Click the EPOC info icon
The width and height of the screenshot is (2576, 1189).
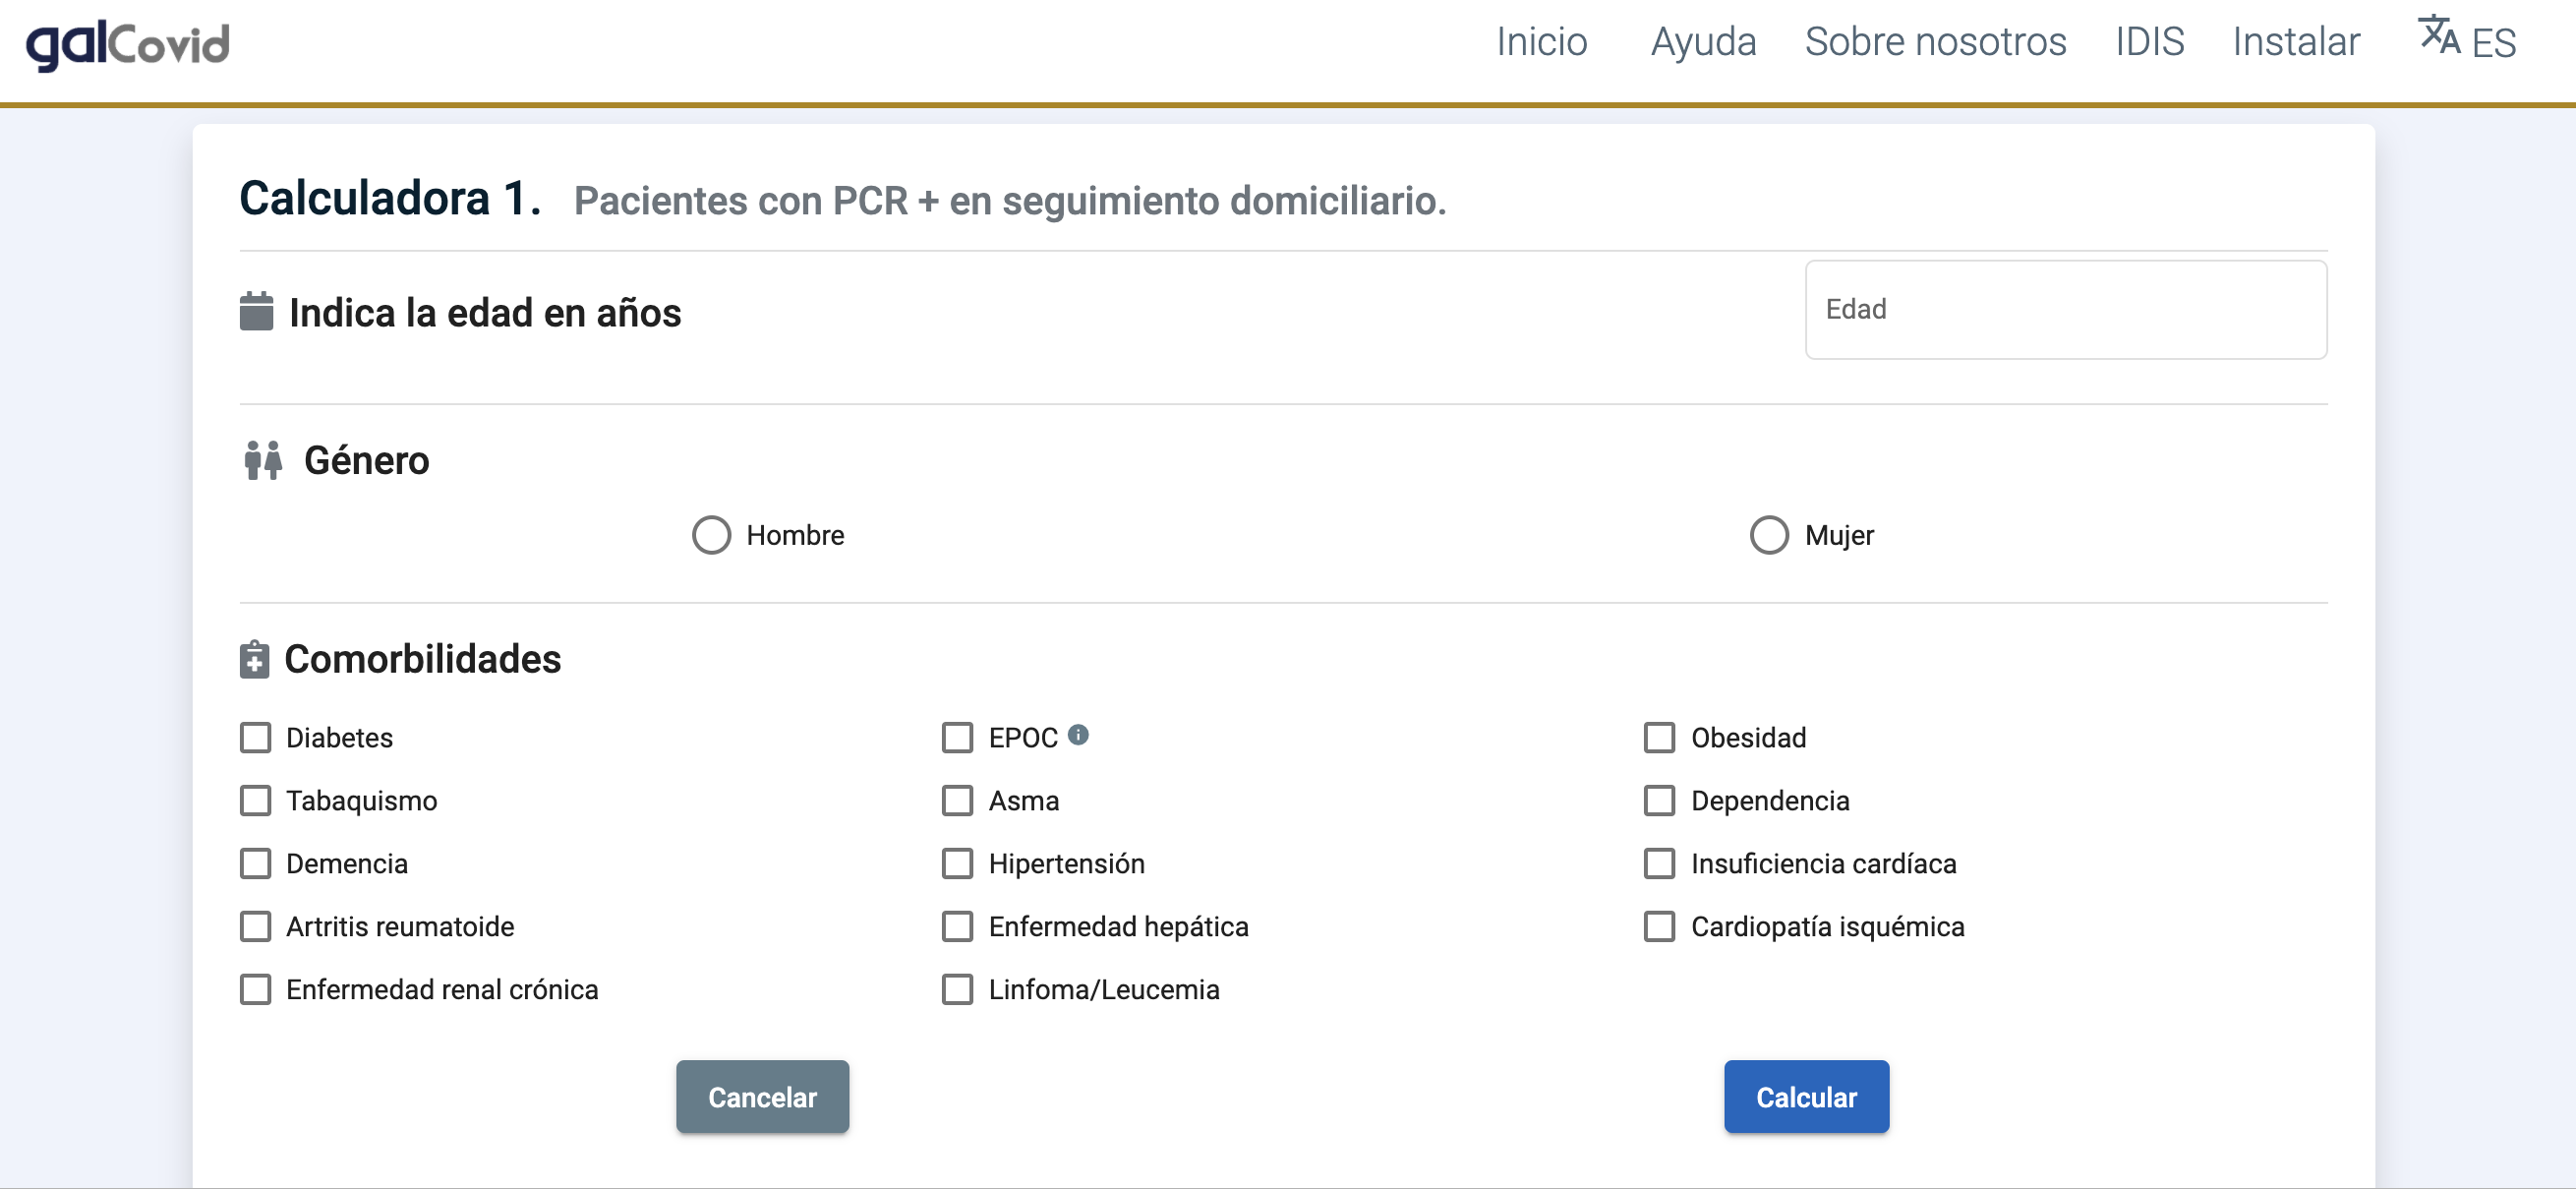coord(1078,735)
